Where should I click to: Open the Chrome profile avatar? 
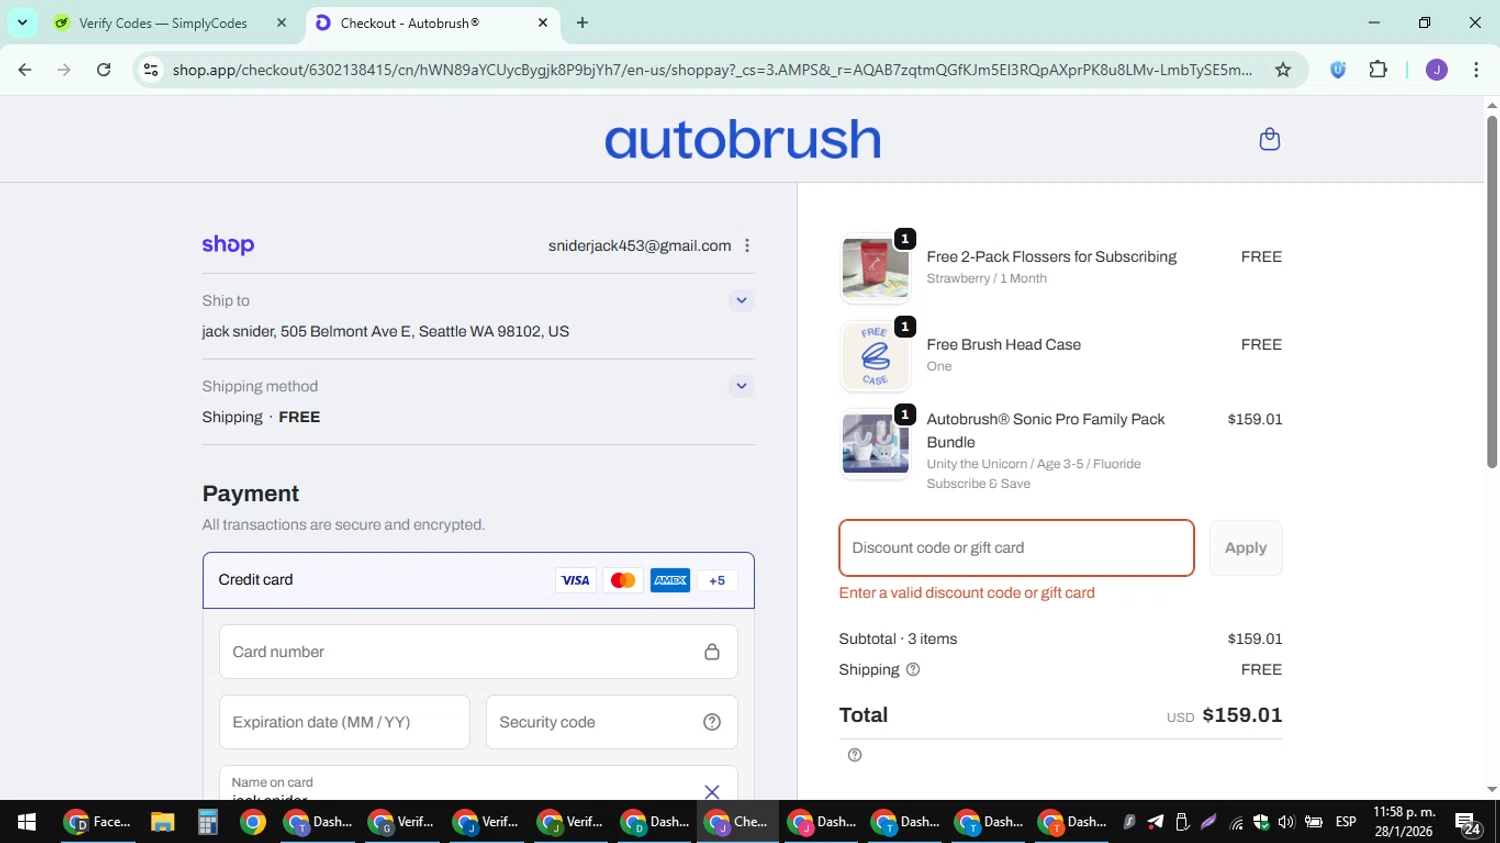tap(1436, 69)
